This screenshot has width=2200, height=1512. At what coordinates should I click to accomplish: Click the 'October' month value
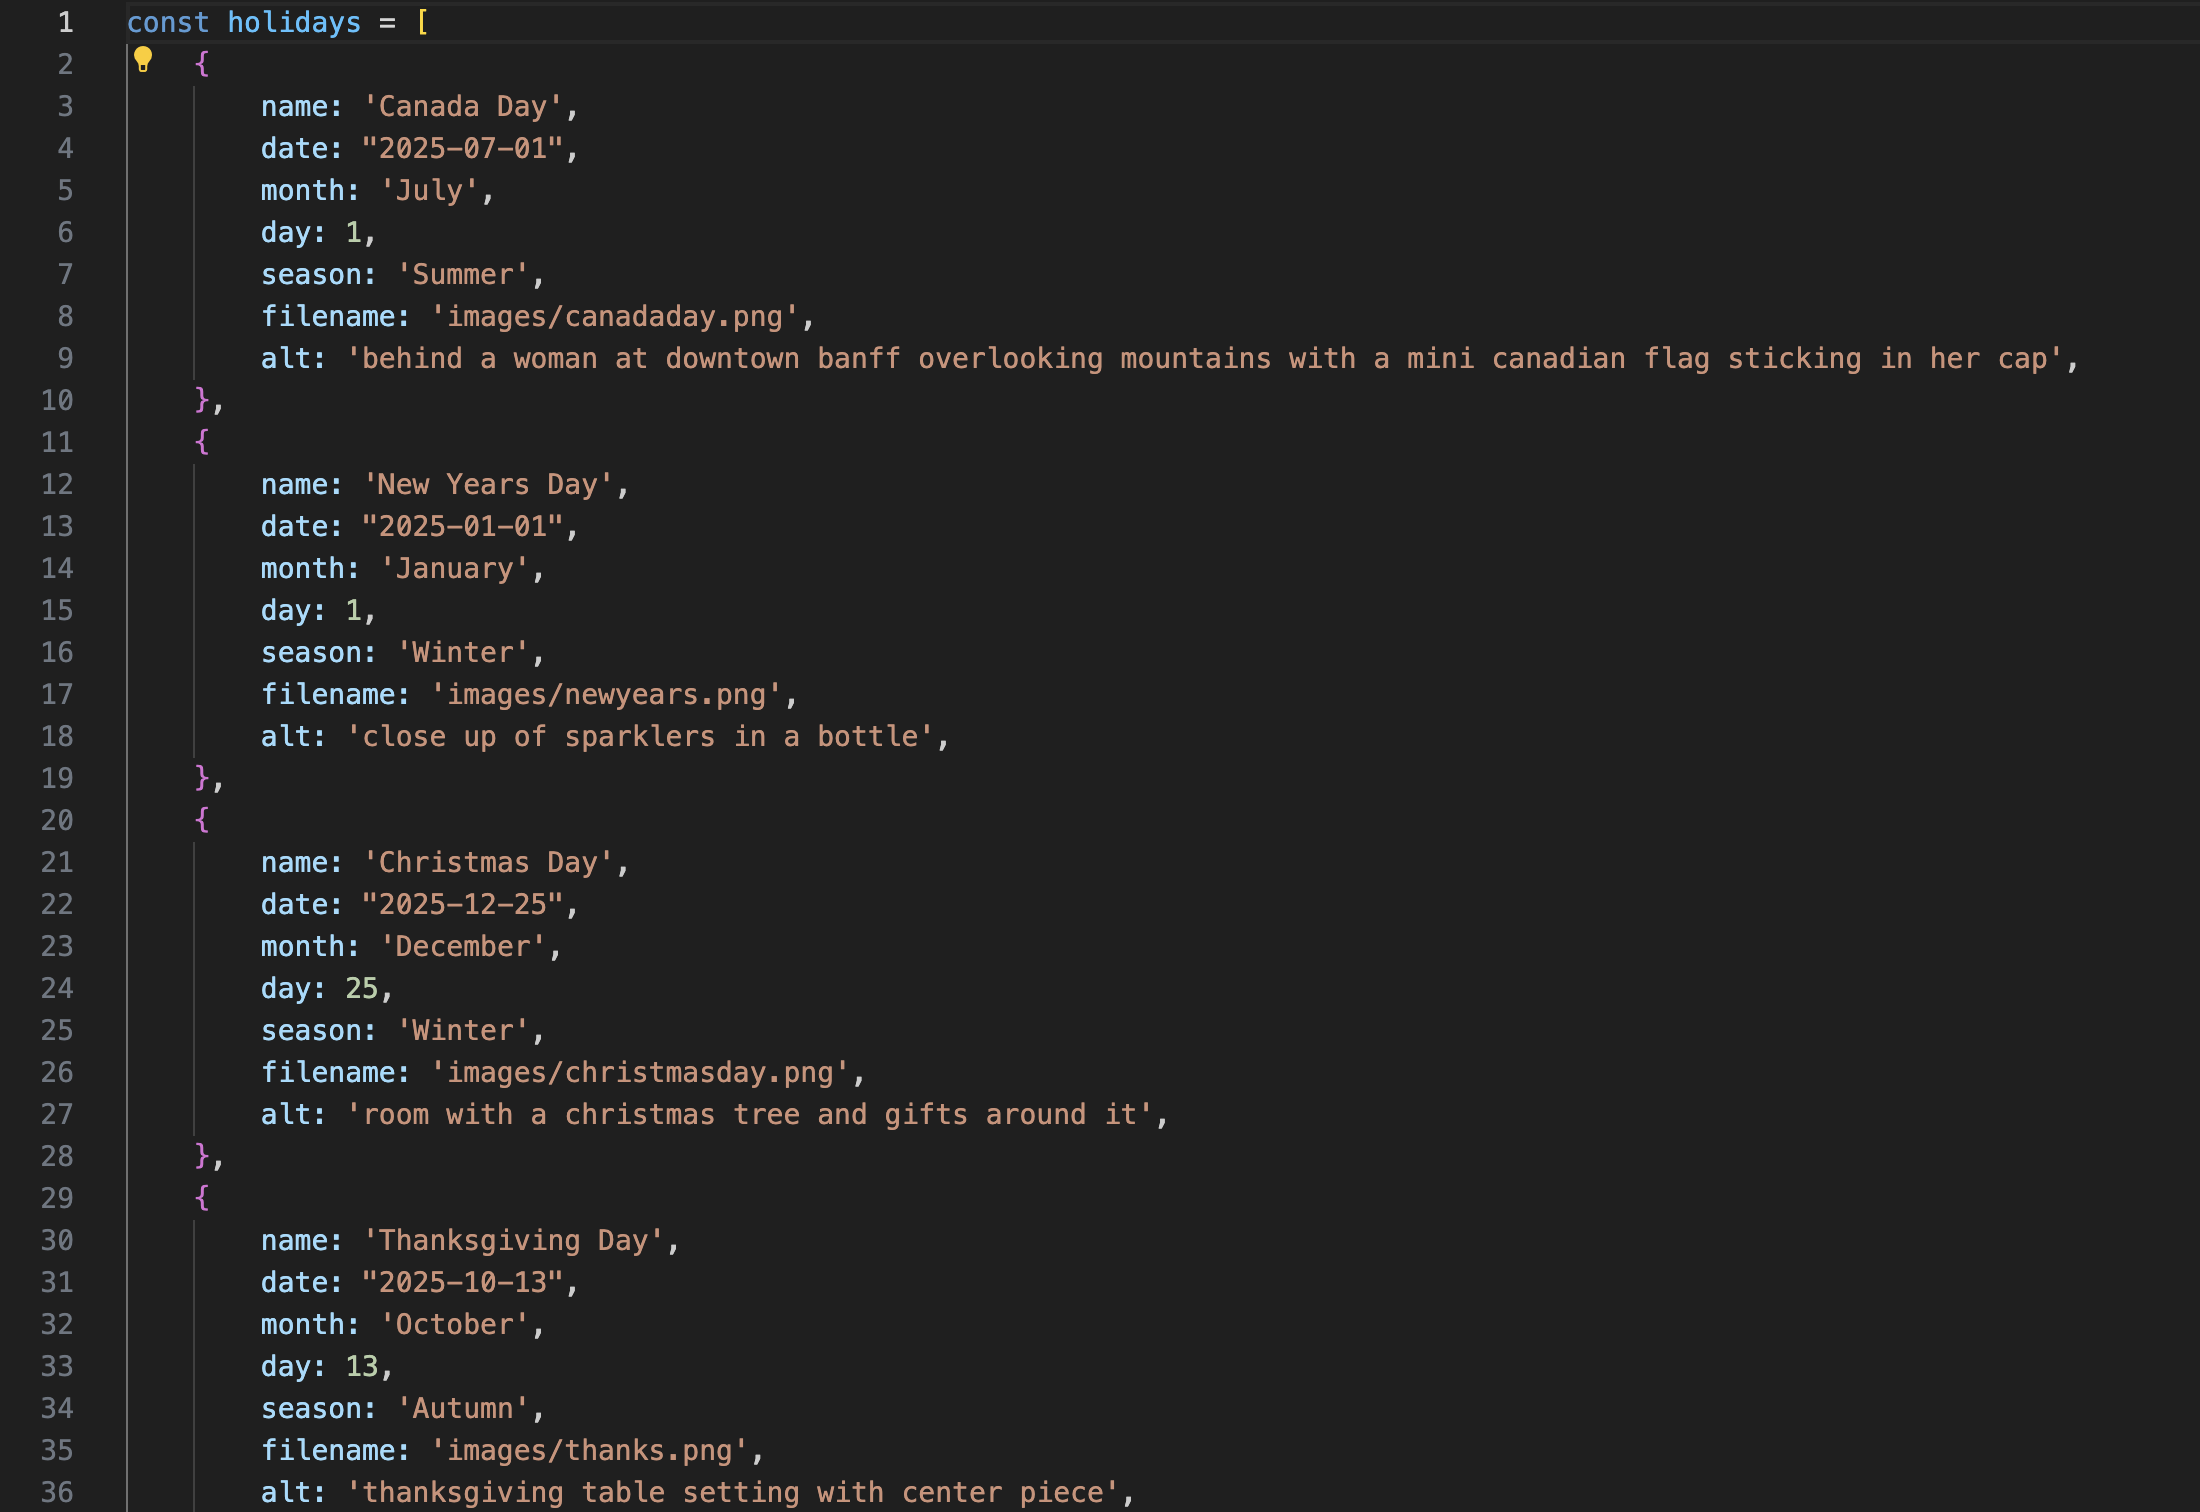(455, 1324)
